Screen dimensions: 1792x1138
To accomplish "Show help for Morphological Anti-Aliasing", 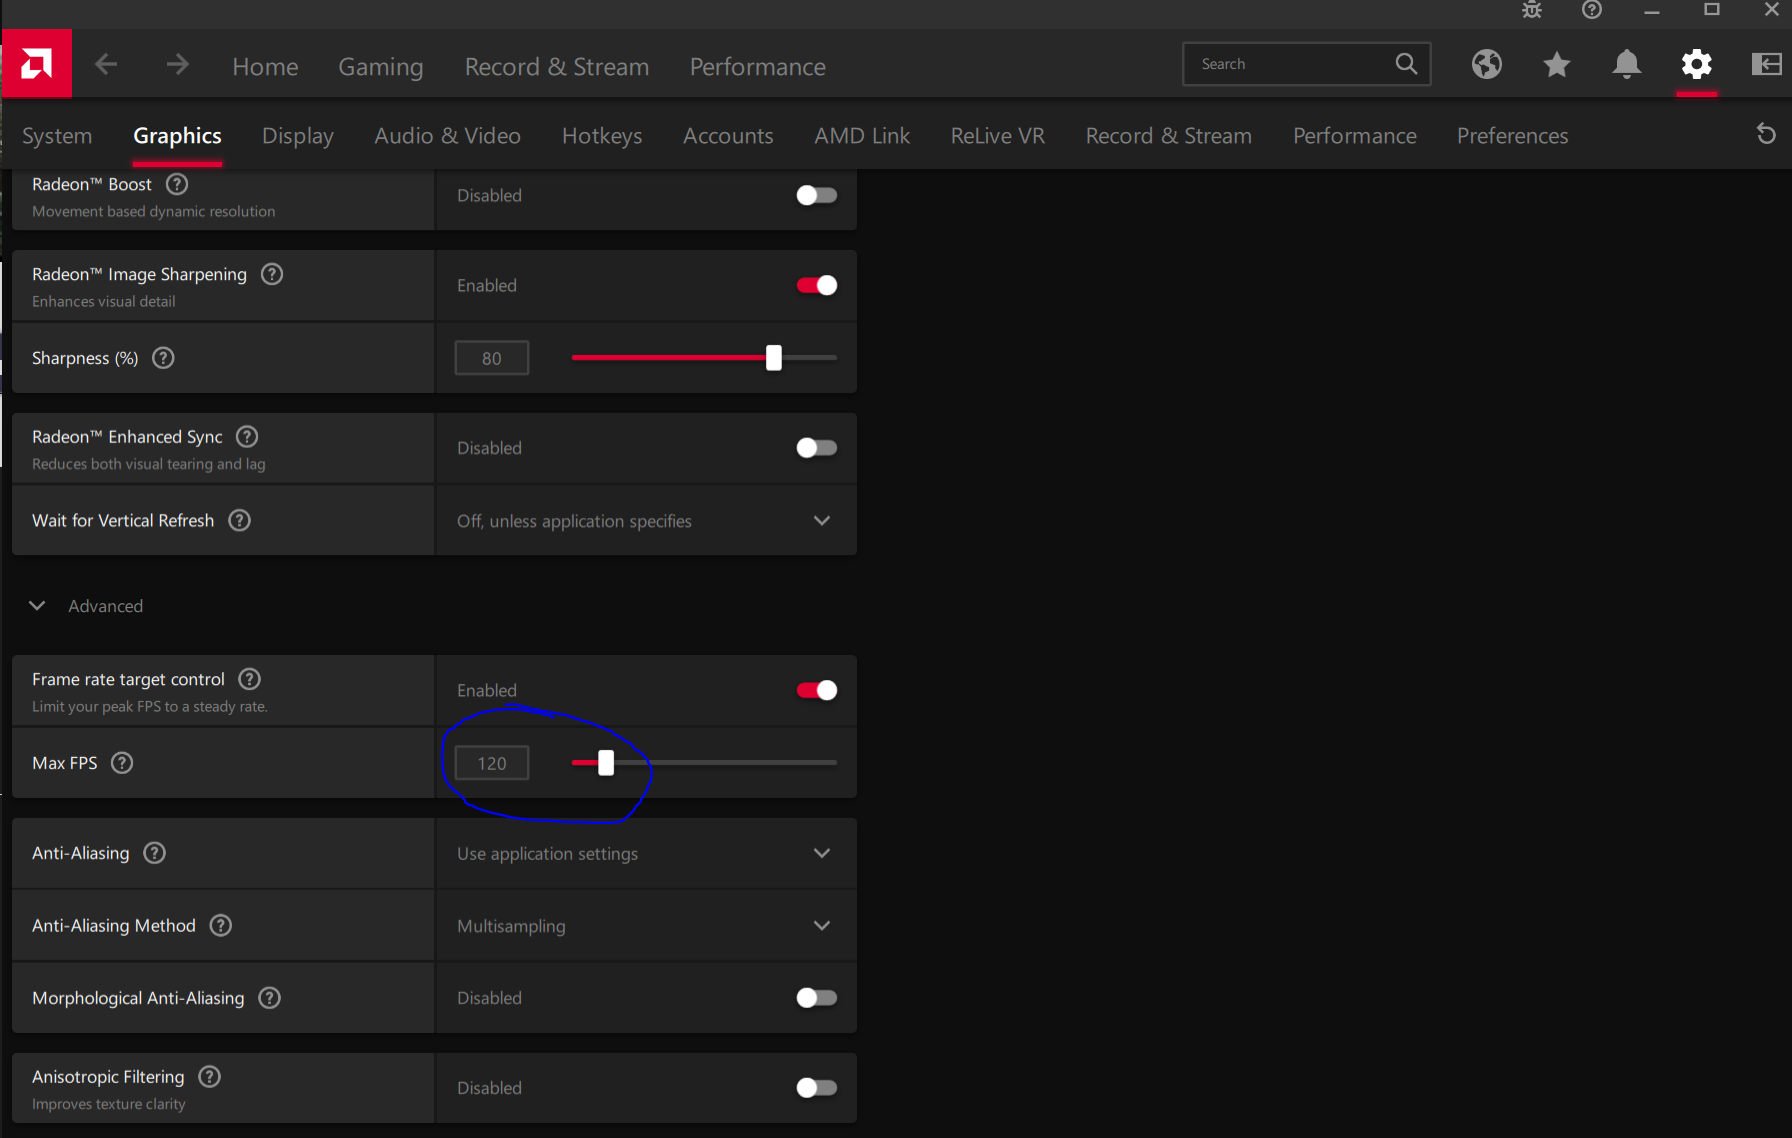I will coord(270,998).
